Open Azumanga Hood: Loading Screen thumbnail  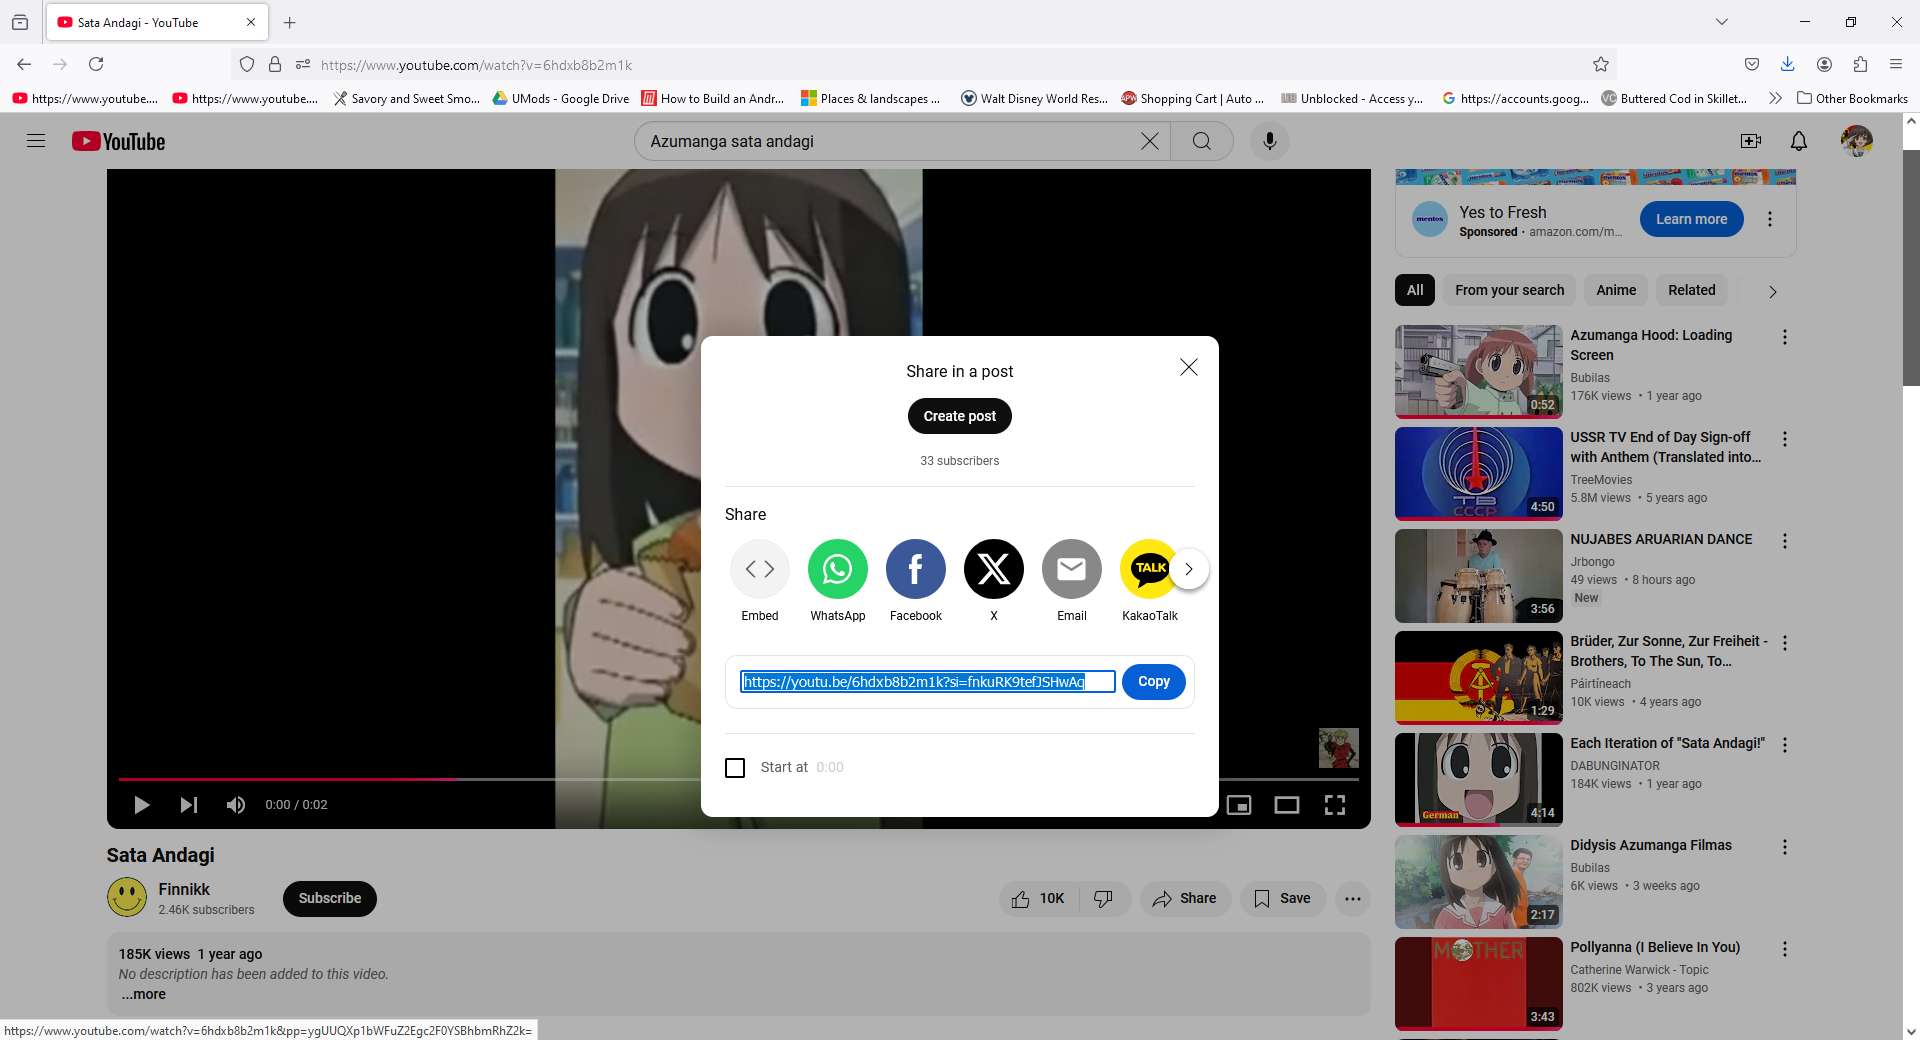(1479, 372)
